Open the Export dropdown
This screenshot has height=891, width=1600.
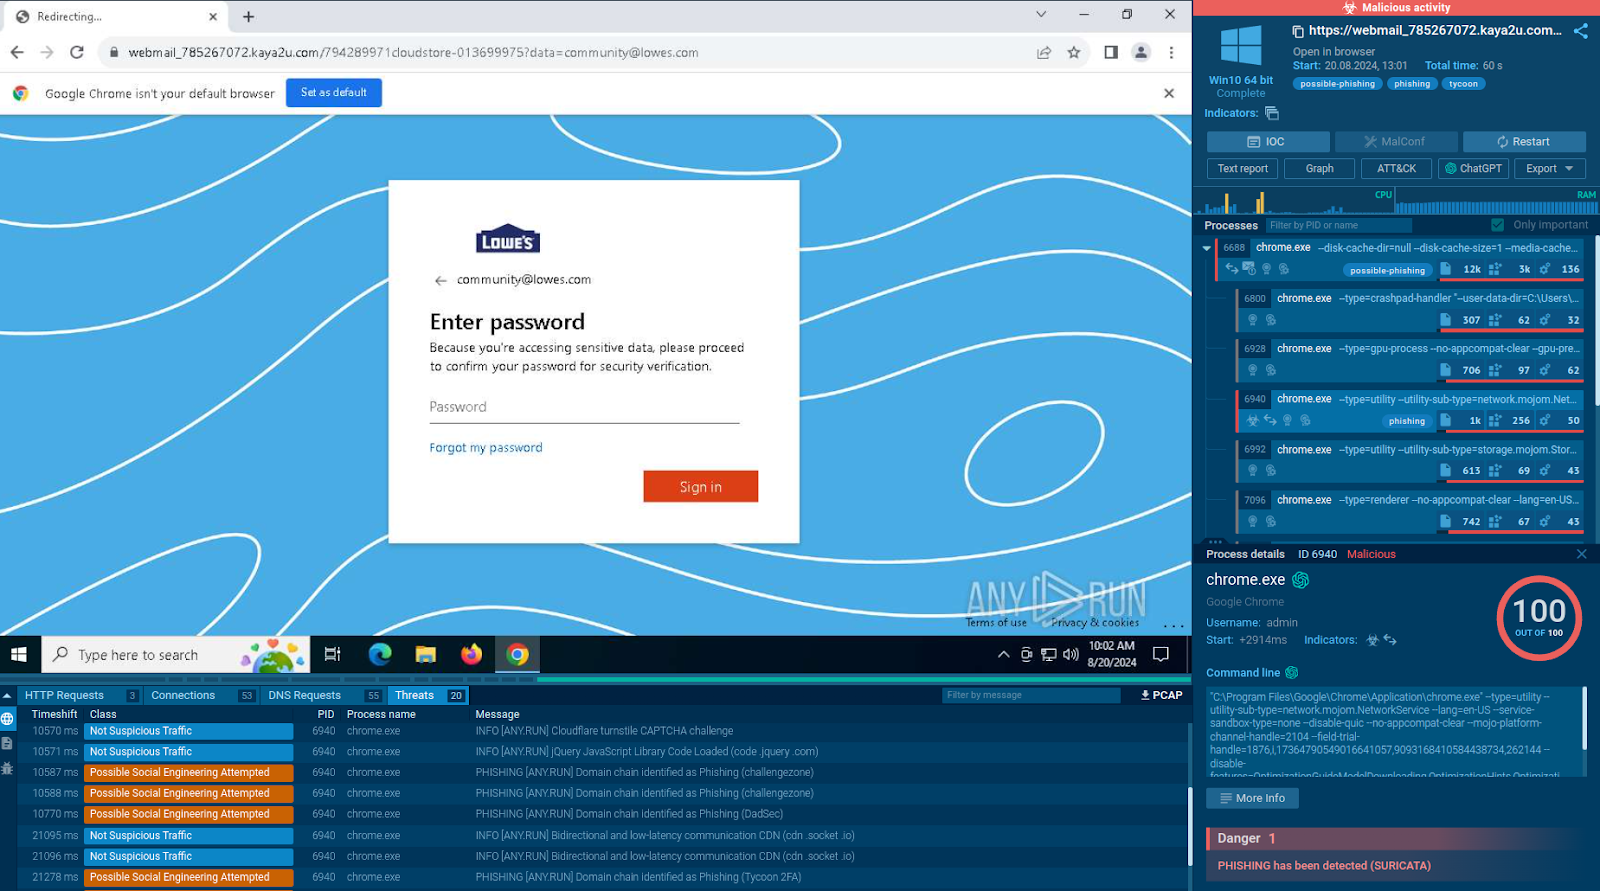1549,169
